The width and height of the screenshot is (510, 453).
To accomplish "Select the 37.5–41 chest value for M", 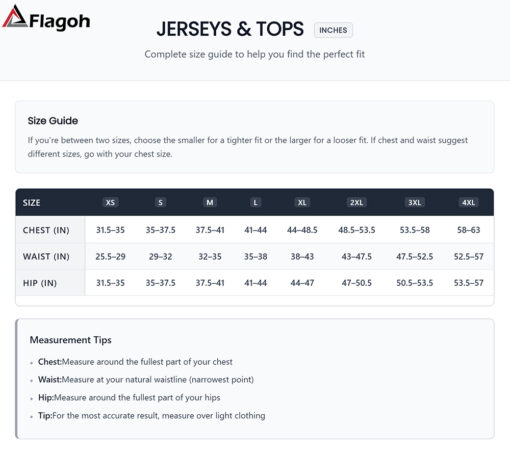I will (210, 230).
